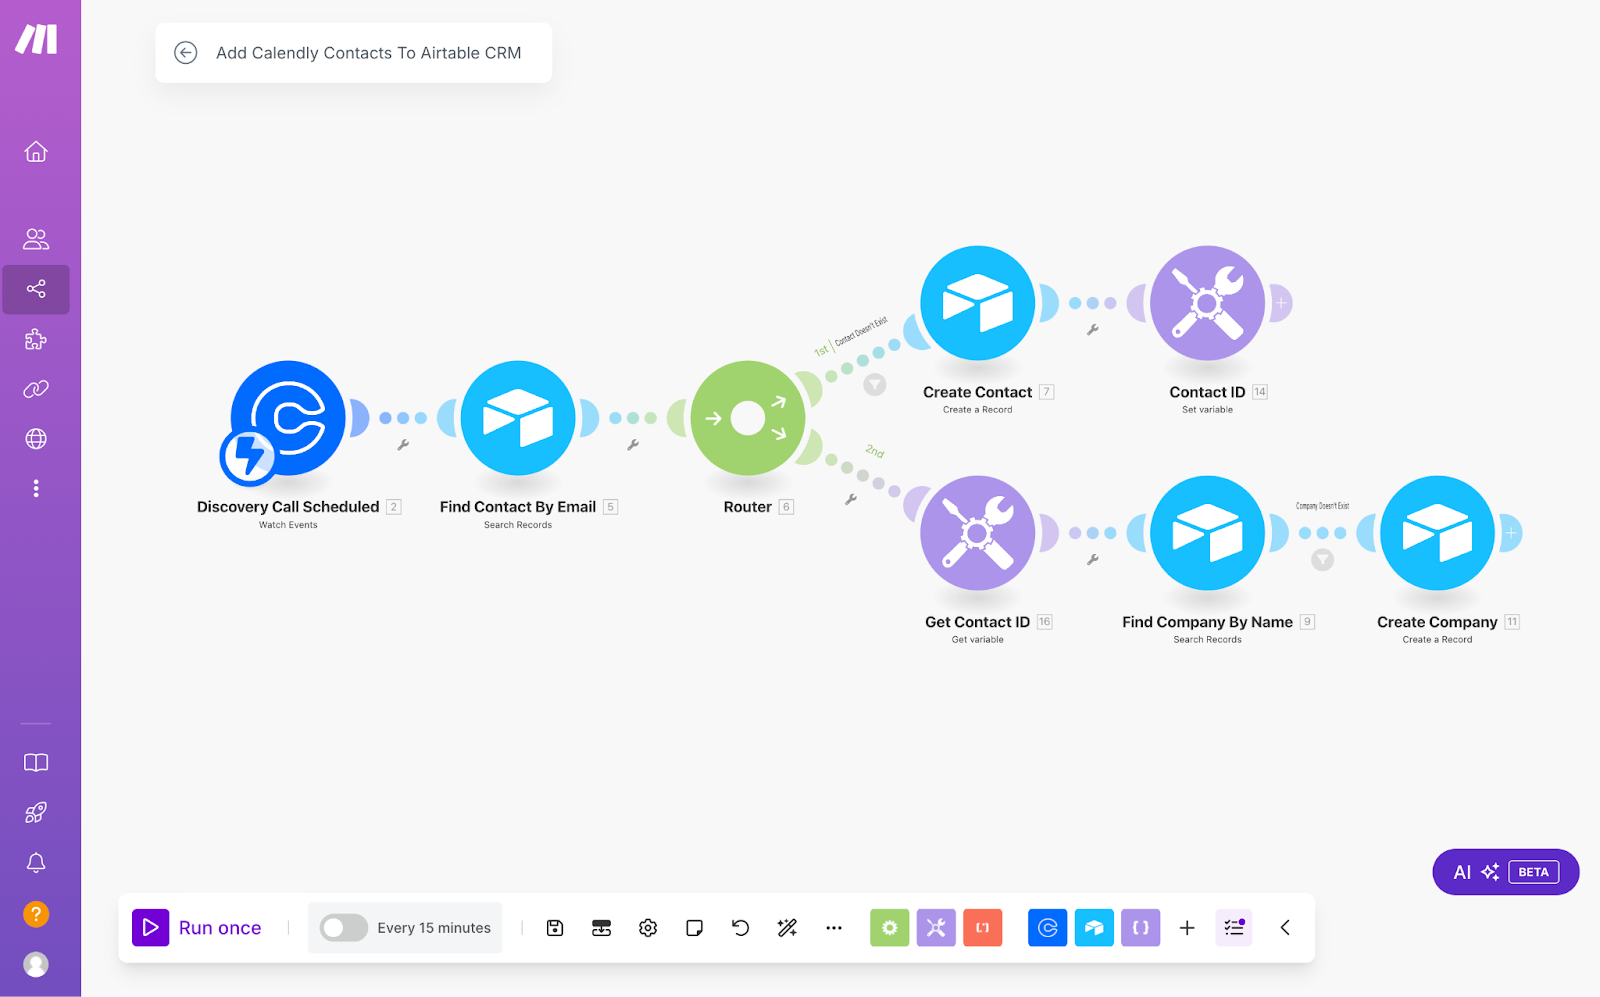Image resolution: width=1600 pixels, height=997 pixels.
Task: Open the toolbar three-dots More menu
Action: 834,928
